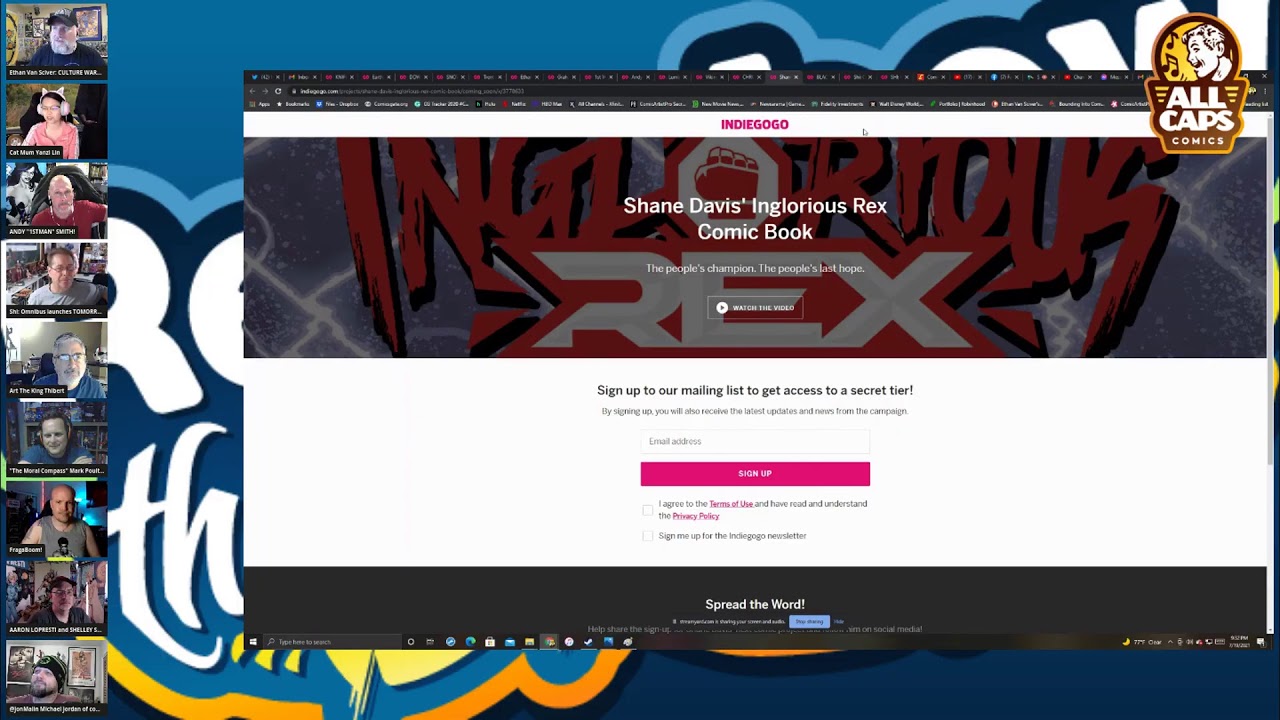This screenshot has height=720, width=1280.
Task: Check the agree to Terms of Use box
Action: 648,510
